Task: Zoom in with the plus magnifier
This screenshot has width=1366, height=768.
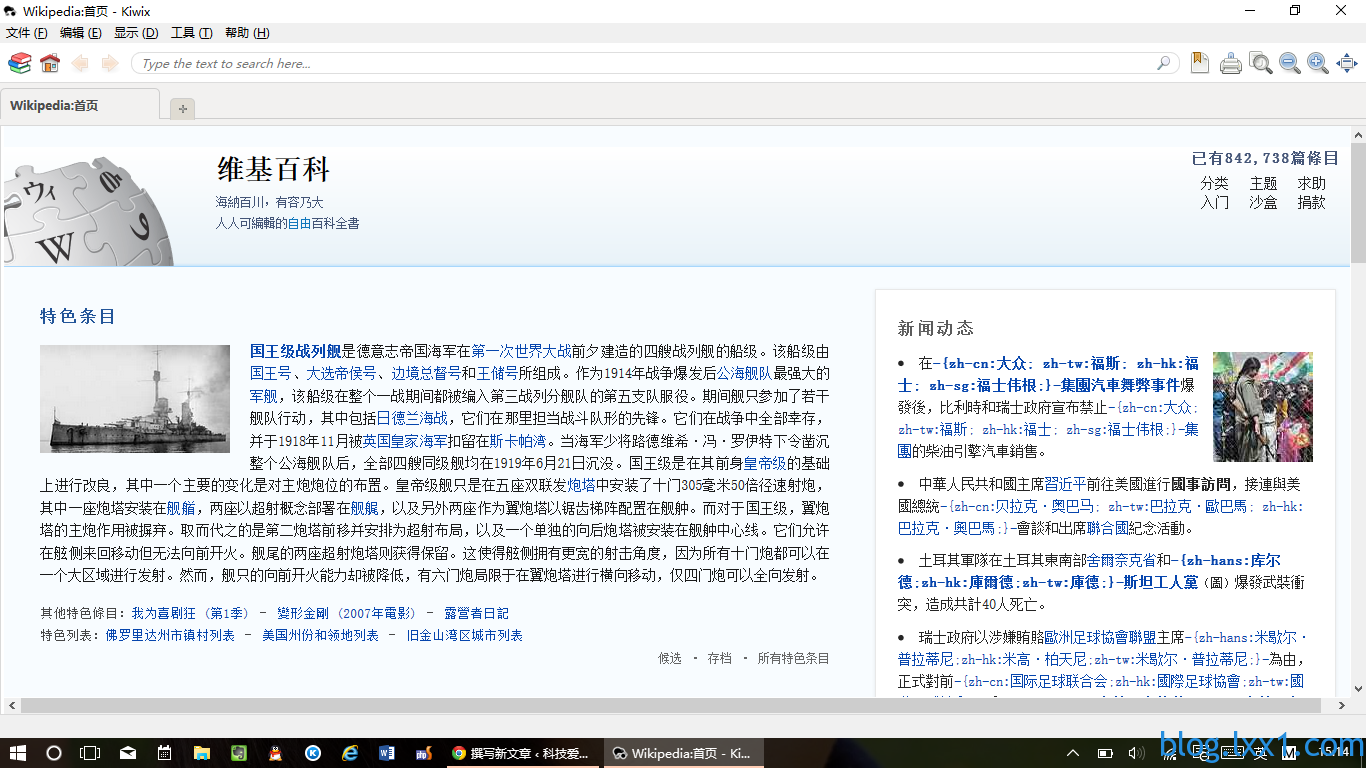Action: [x=1318, y=64]
